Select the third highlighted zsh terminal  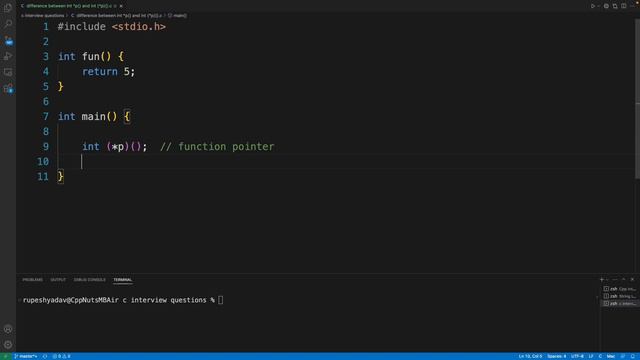tap(619, 303)
